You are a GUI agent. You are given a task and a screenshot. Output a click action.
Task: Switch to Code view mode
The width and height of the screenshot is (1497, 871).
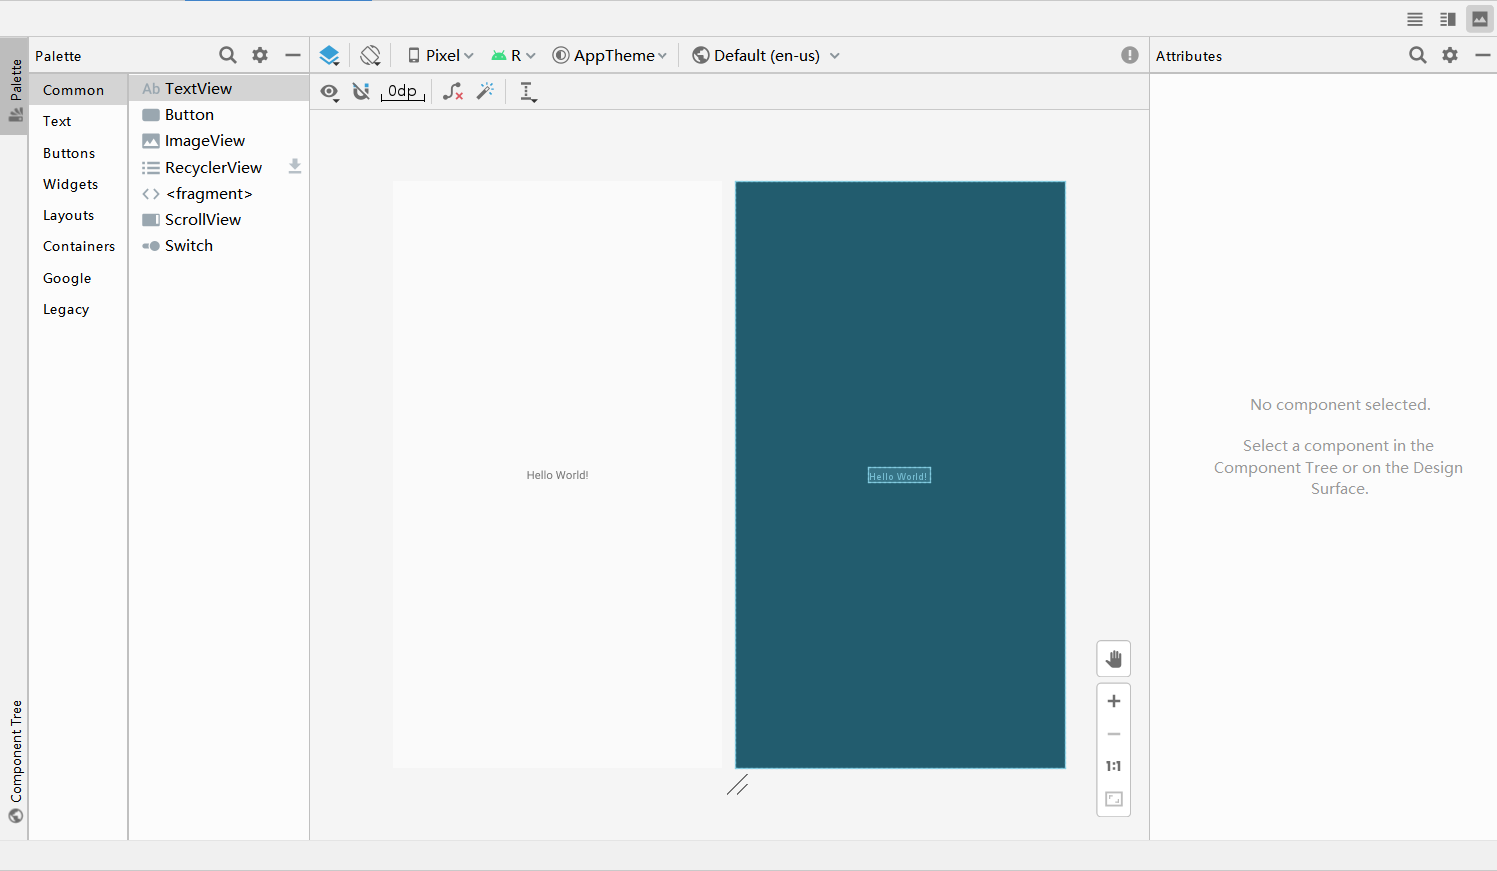[1415, 19]
